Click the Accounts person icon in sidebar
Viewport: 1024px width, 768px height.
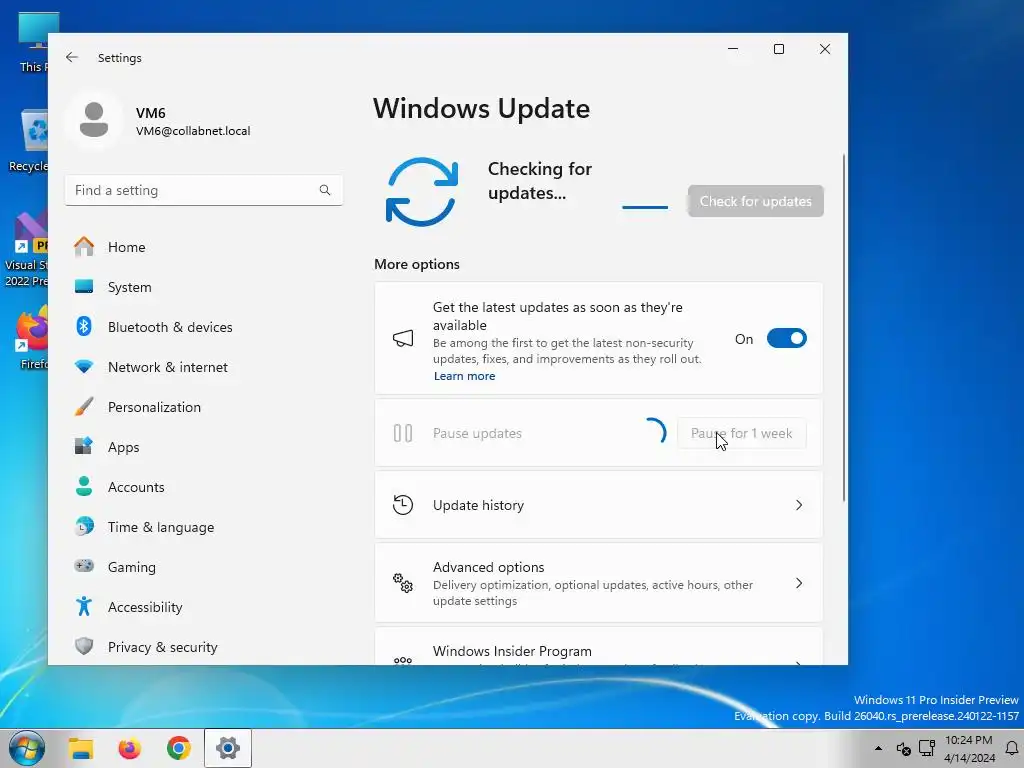[84, 487]
